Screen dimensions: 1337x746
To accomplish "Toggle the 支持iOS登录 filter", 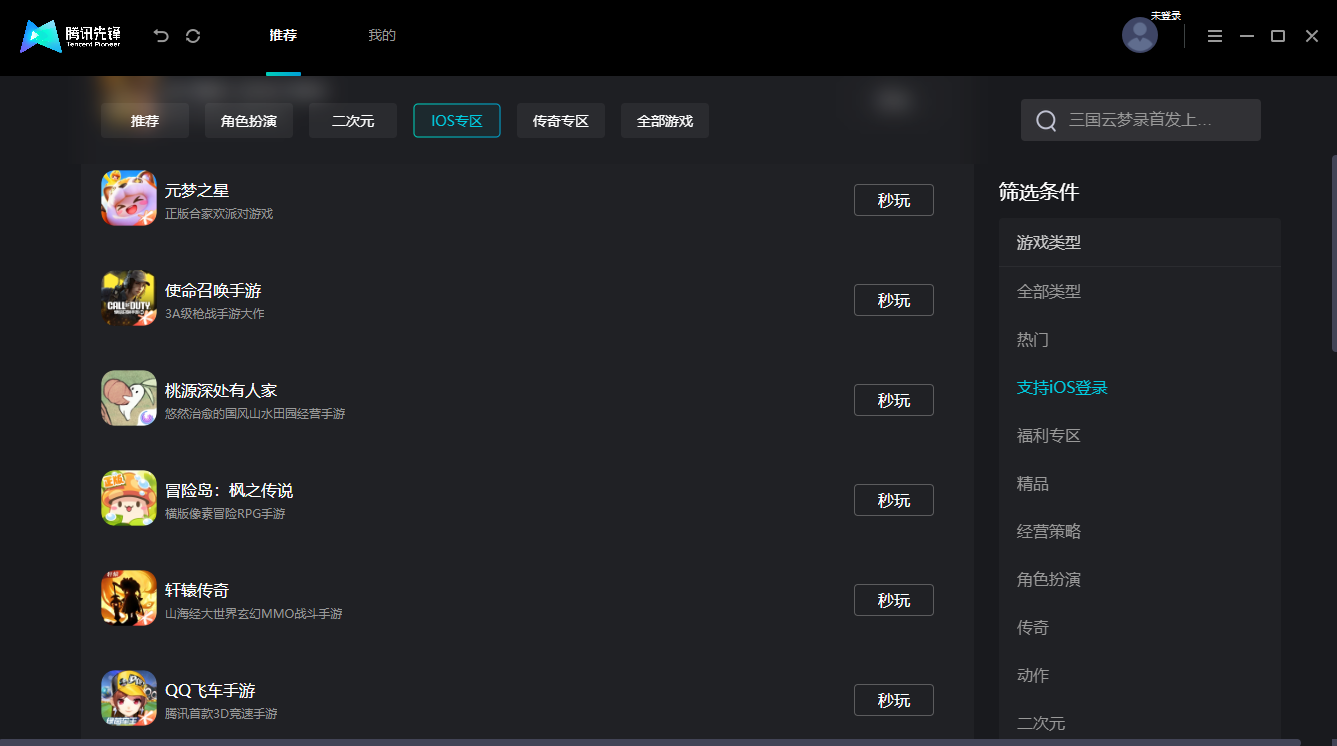I will tap(1061, 387).
